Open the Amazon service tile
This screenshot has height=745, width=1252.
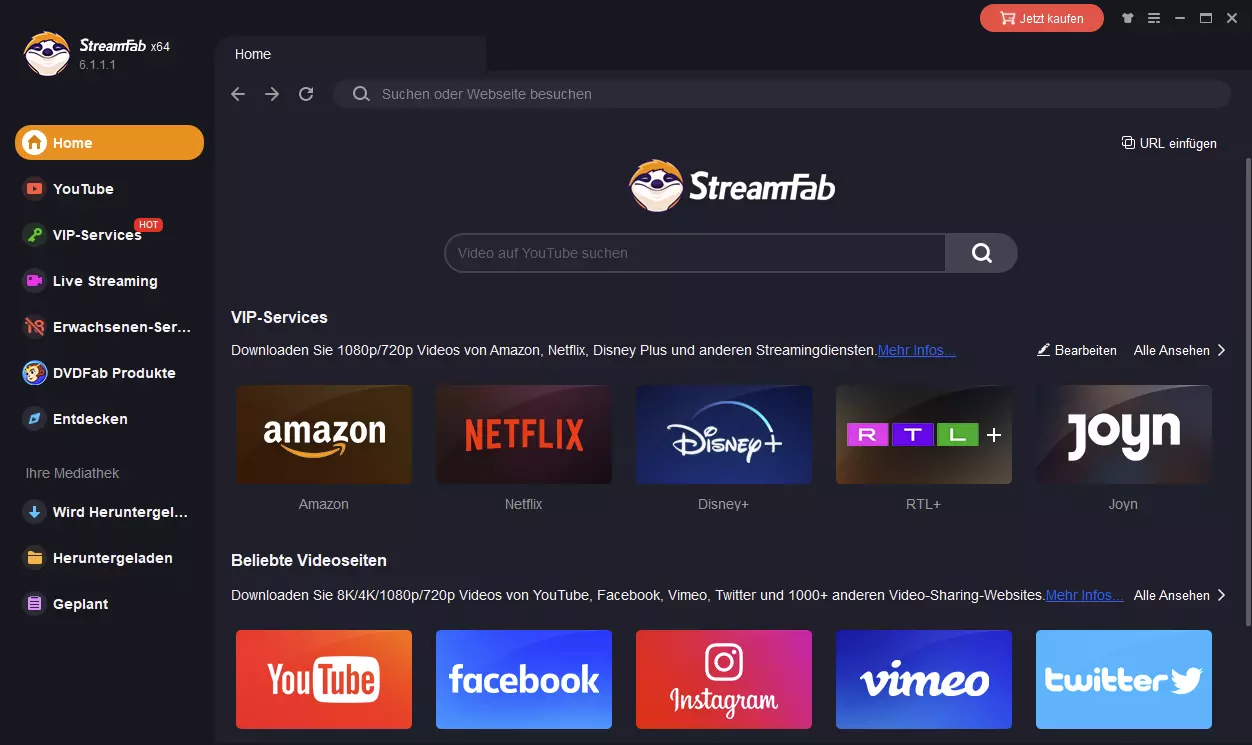324,435
